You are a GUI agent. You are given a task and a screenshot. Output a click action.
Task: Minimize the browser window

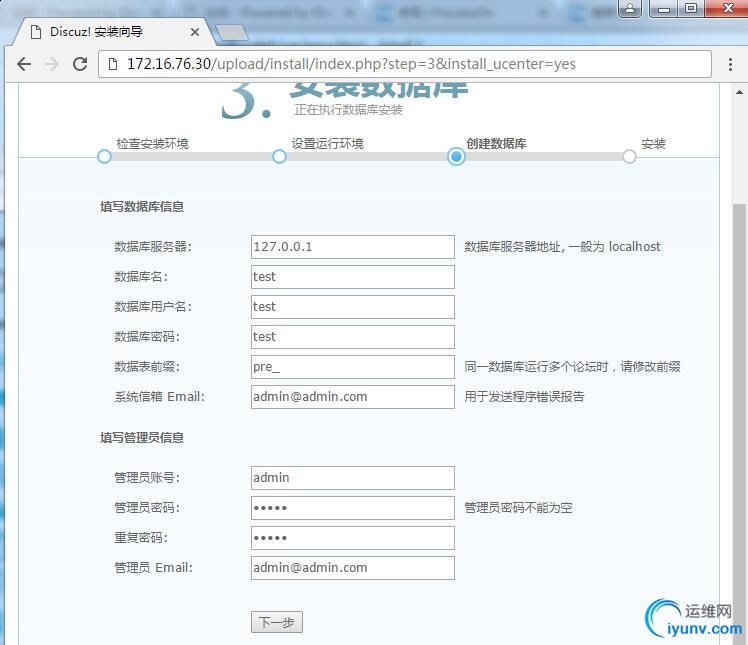pos(664,8)
